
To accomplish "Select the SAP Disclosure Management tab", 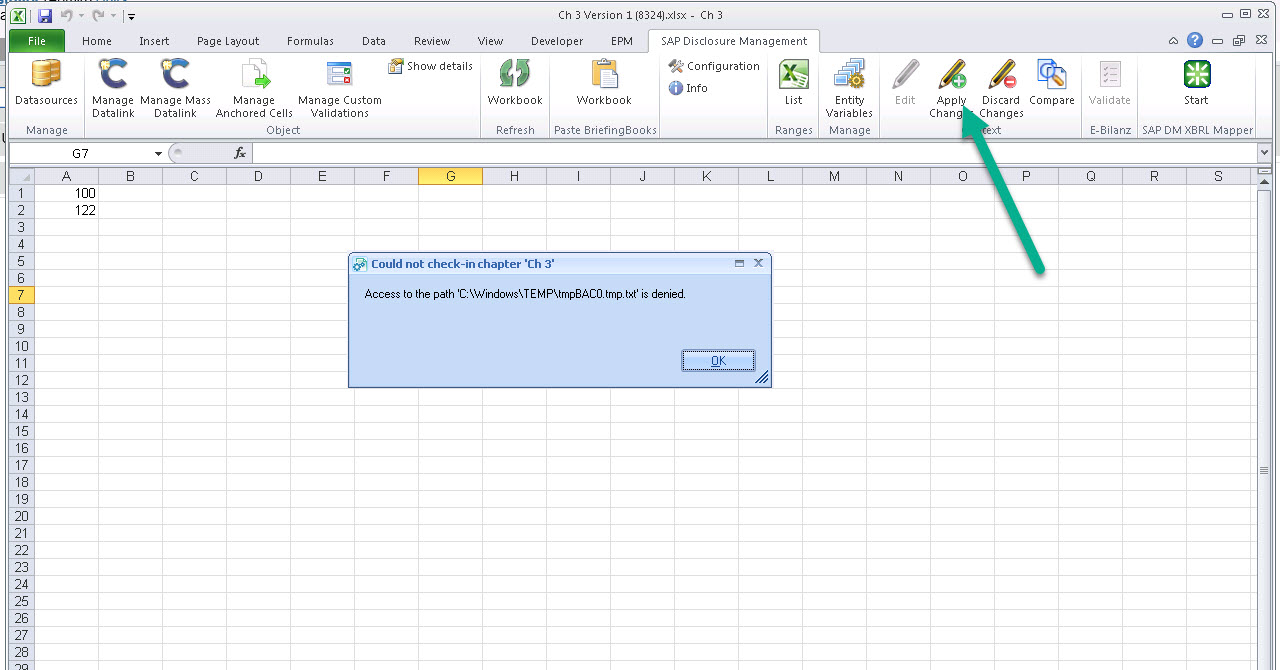I will point(734,41).
